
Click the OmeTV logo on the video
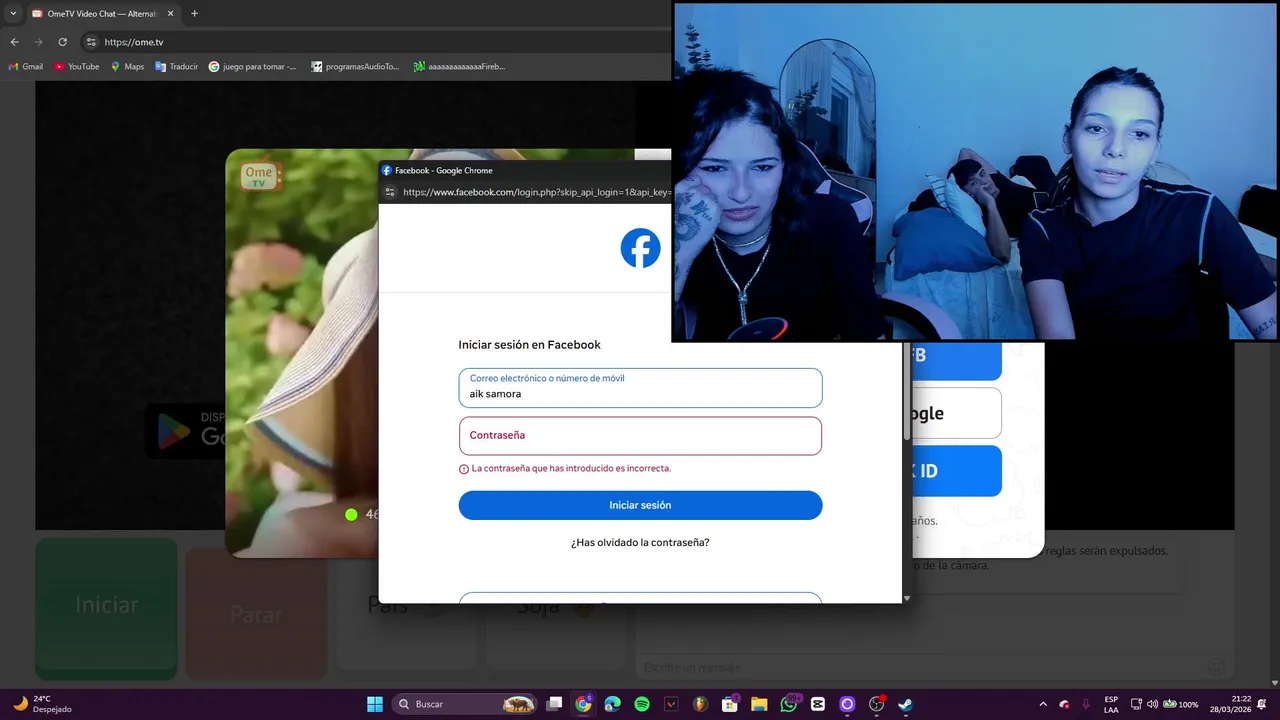pyautogui.click(x=261, y=177)
